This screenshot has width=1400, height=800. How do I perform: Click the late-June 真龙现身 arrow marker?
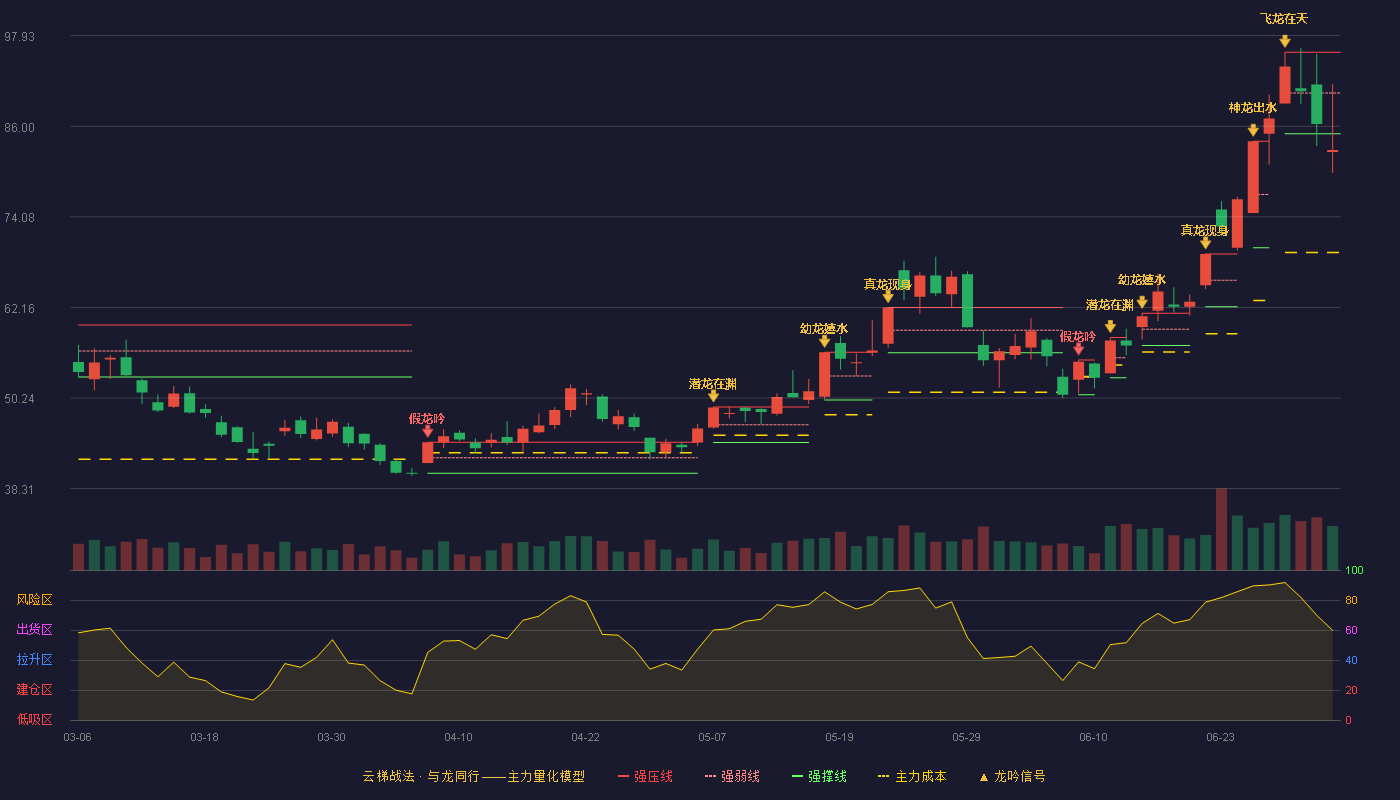tap(1205, 243)
